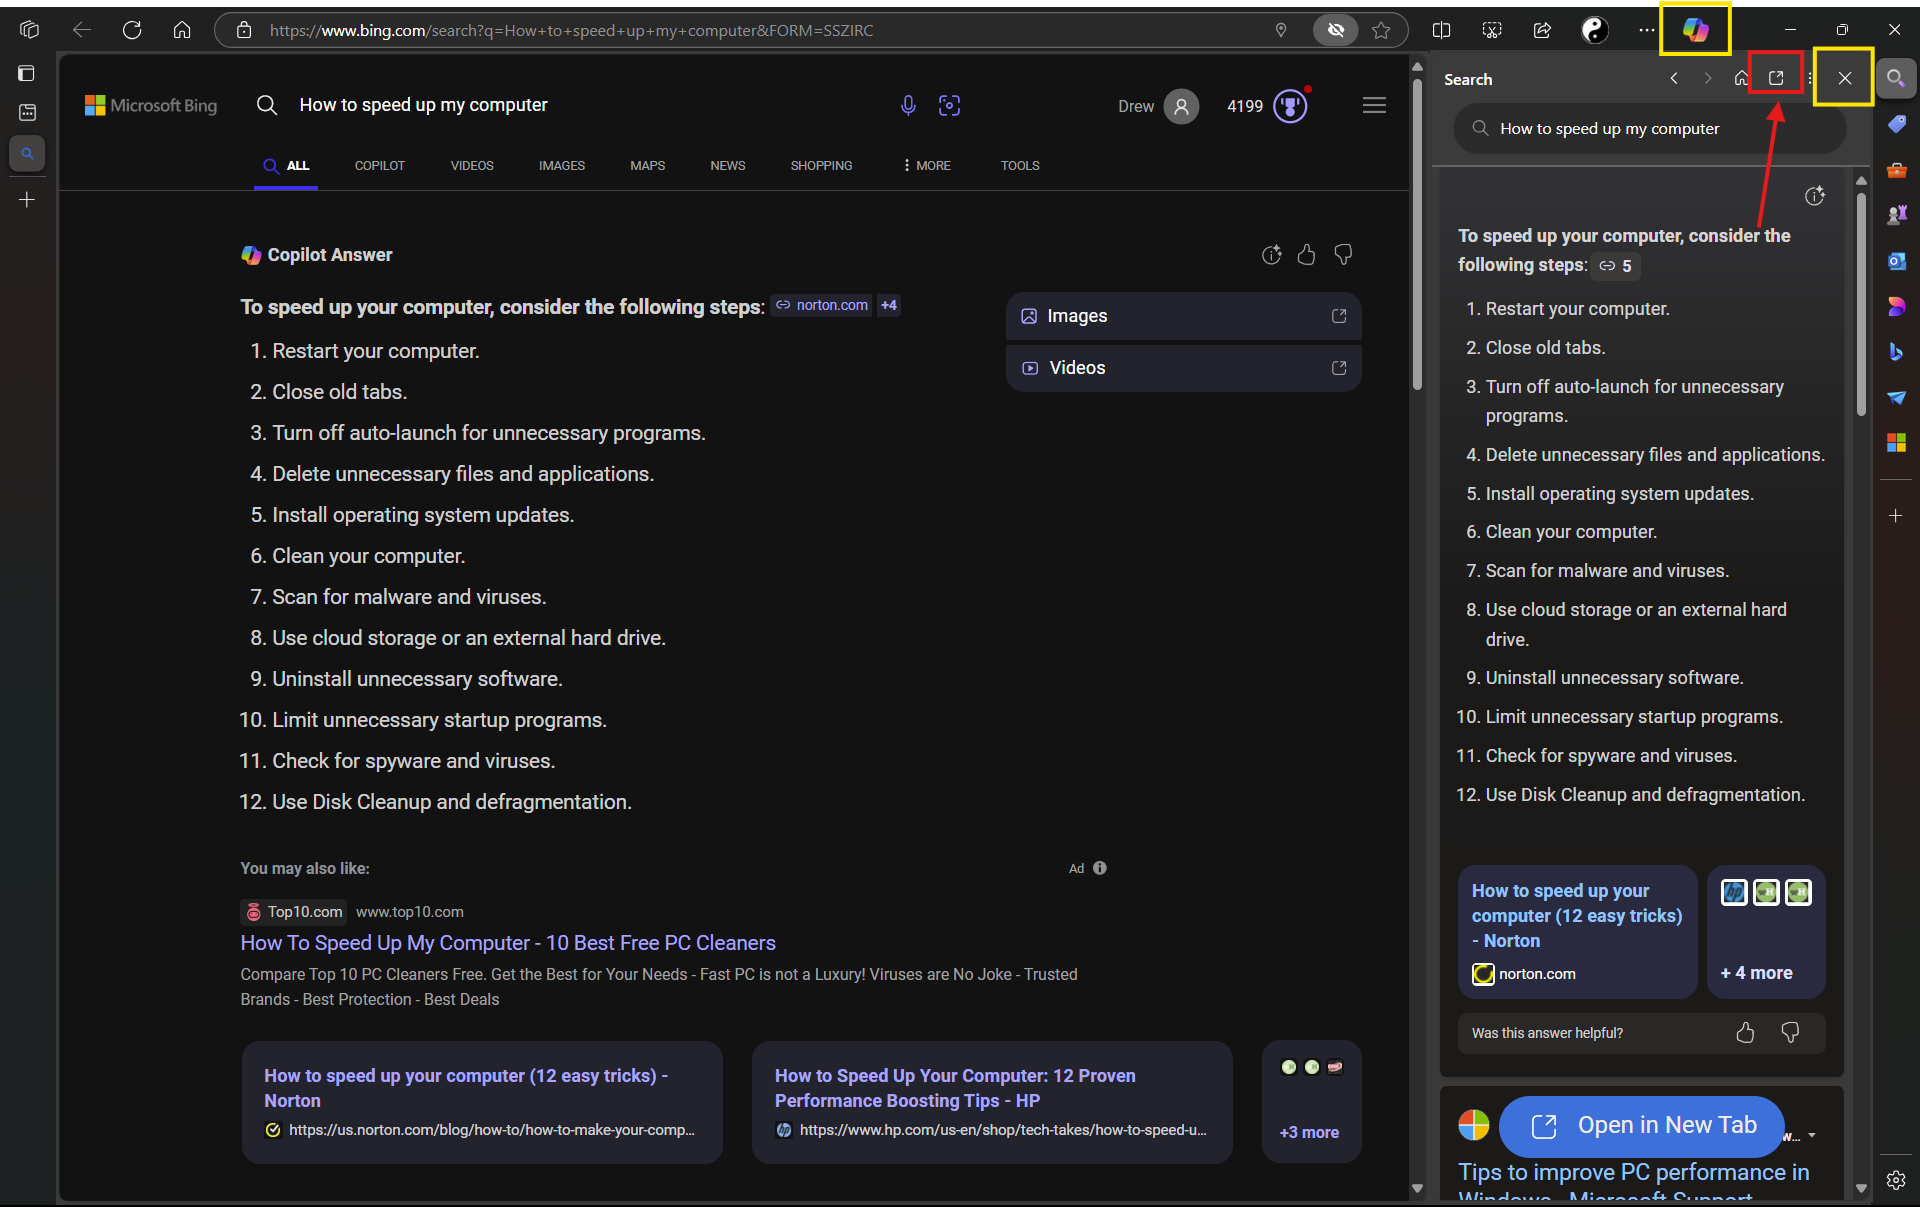Go to the browser home page
The height and width of the screenshot is (1207, 1920).
(x=182, y=30)
